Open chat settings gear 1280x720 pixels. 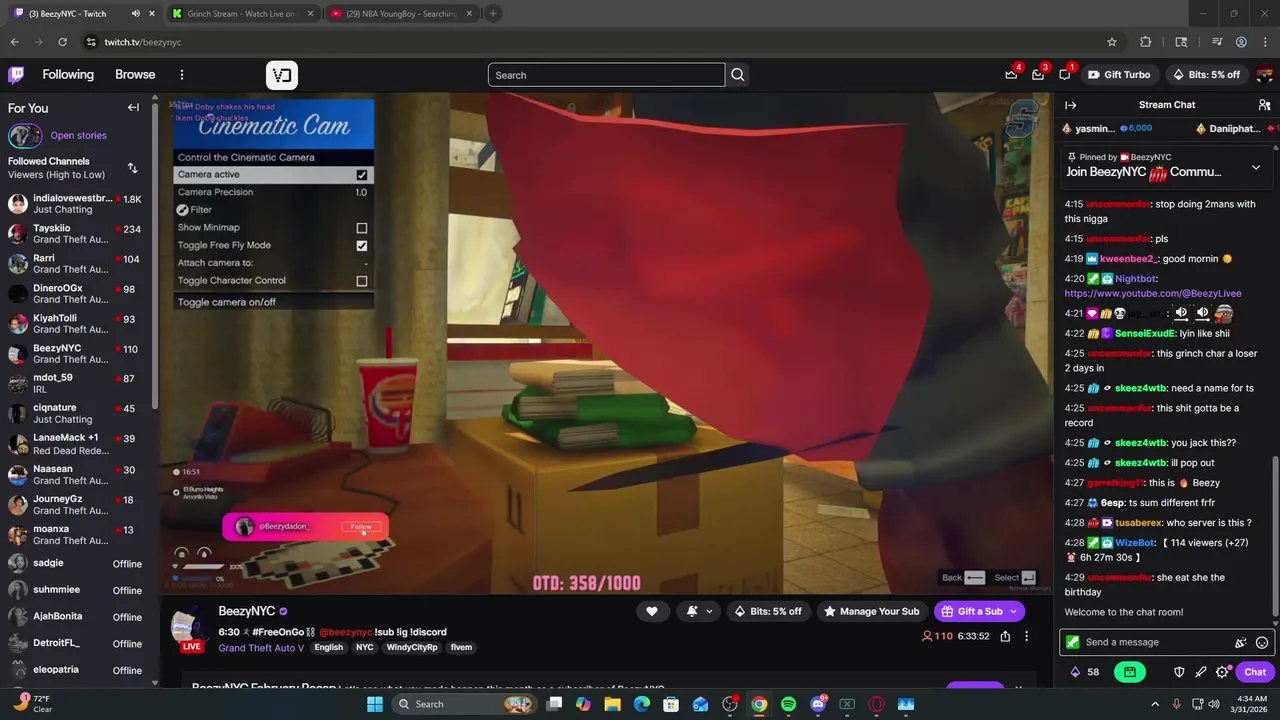1222,672
